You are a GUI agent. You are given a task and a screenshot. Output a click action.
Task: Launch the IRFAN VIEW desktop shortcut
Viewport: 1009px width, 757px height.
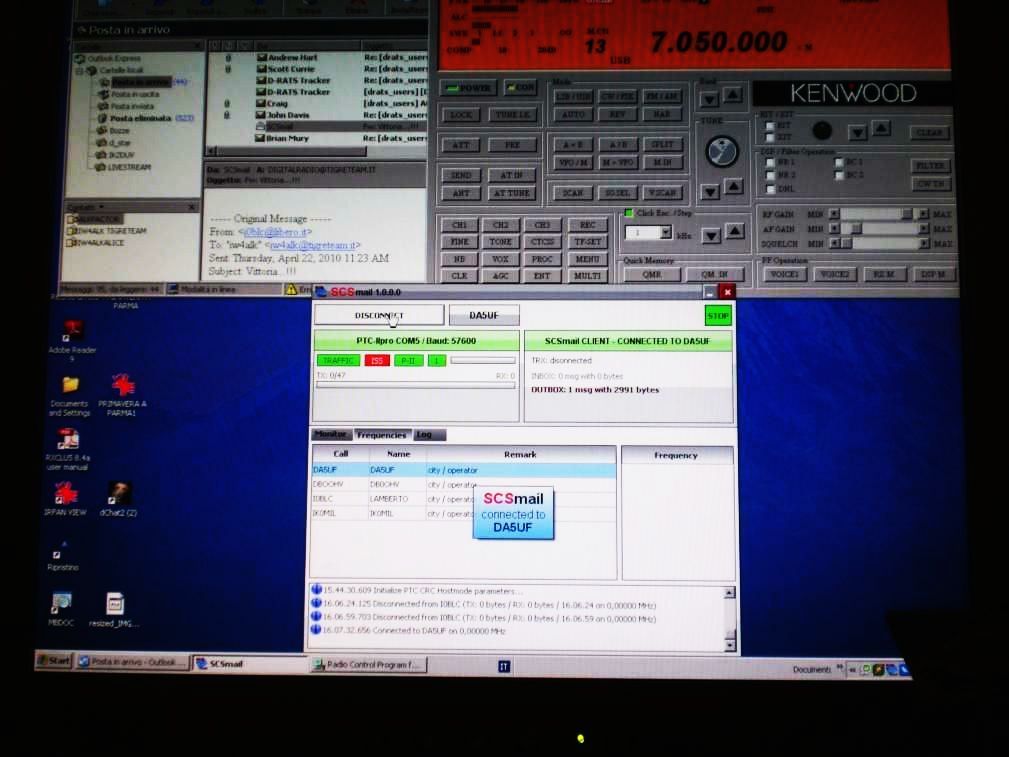[x=66, y=494]
